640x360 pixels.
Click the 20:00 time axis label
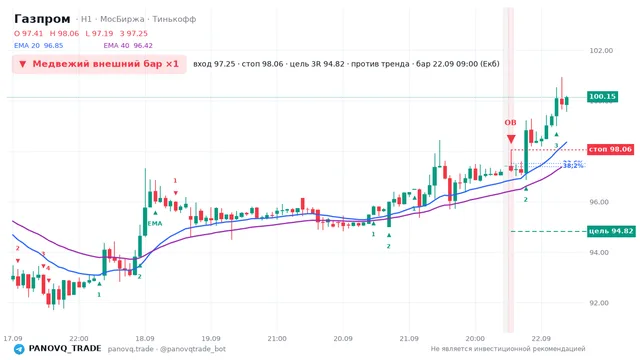pos(475,339)
